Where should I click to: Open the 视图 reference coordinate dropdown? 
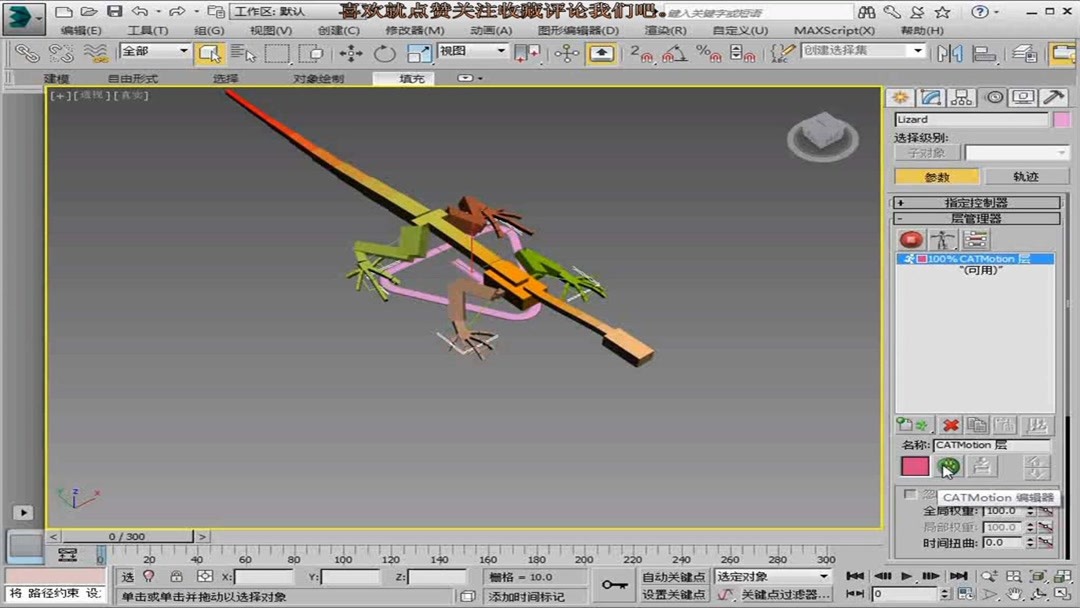[x=470, y=51]
